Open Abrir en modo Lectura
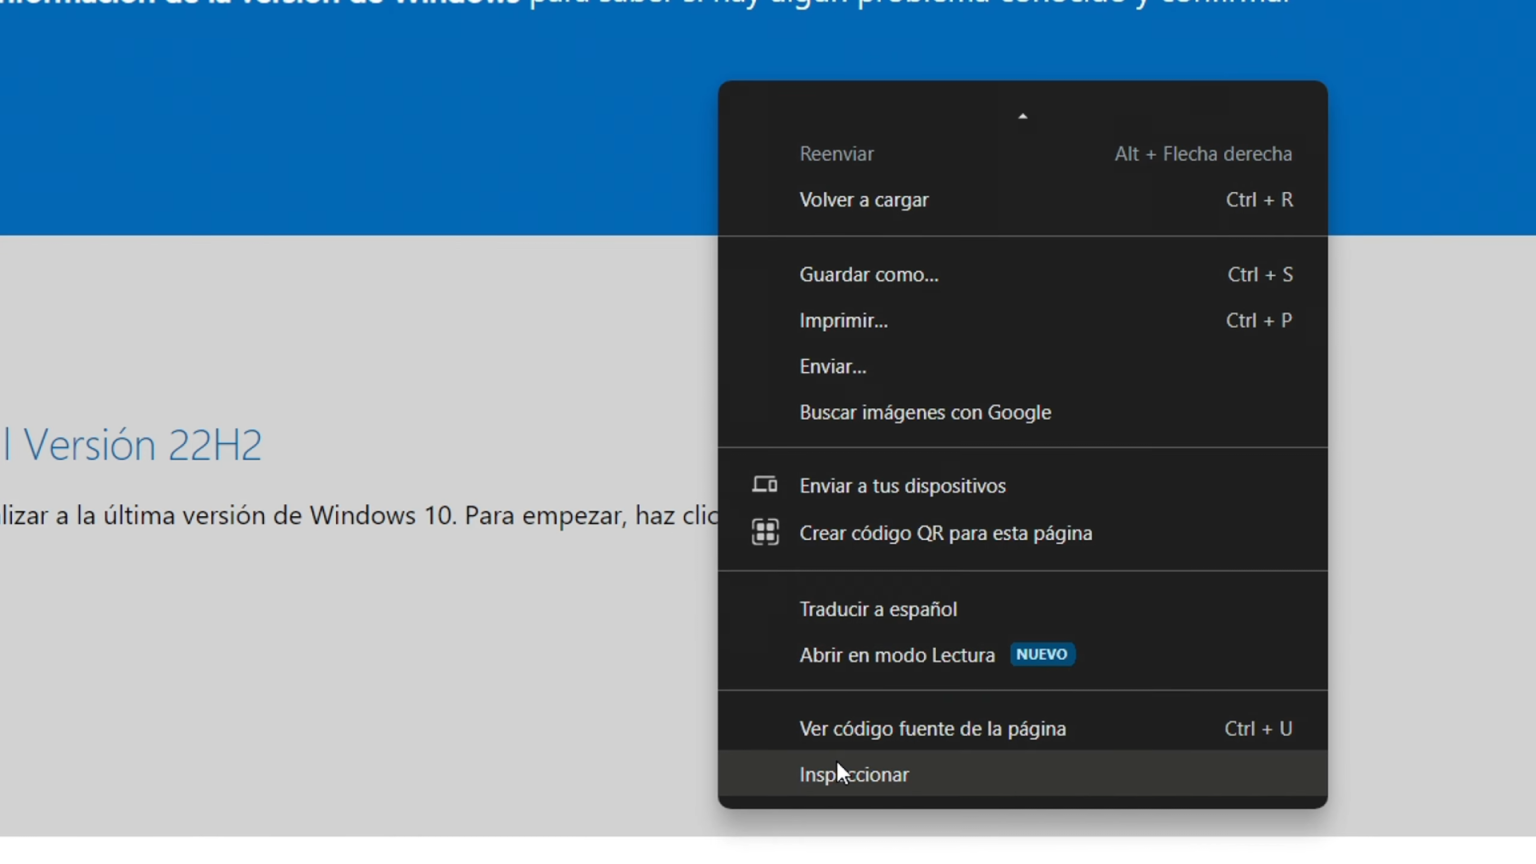The image size is (1536, 864). (896, 654)
